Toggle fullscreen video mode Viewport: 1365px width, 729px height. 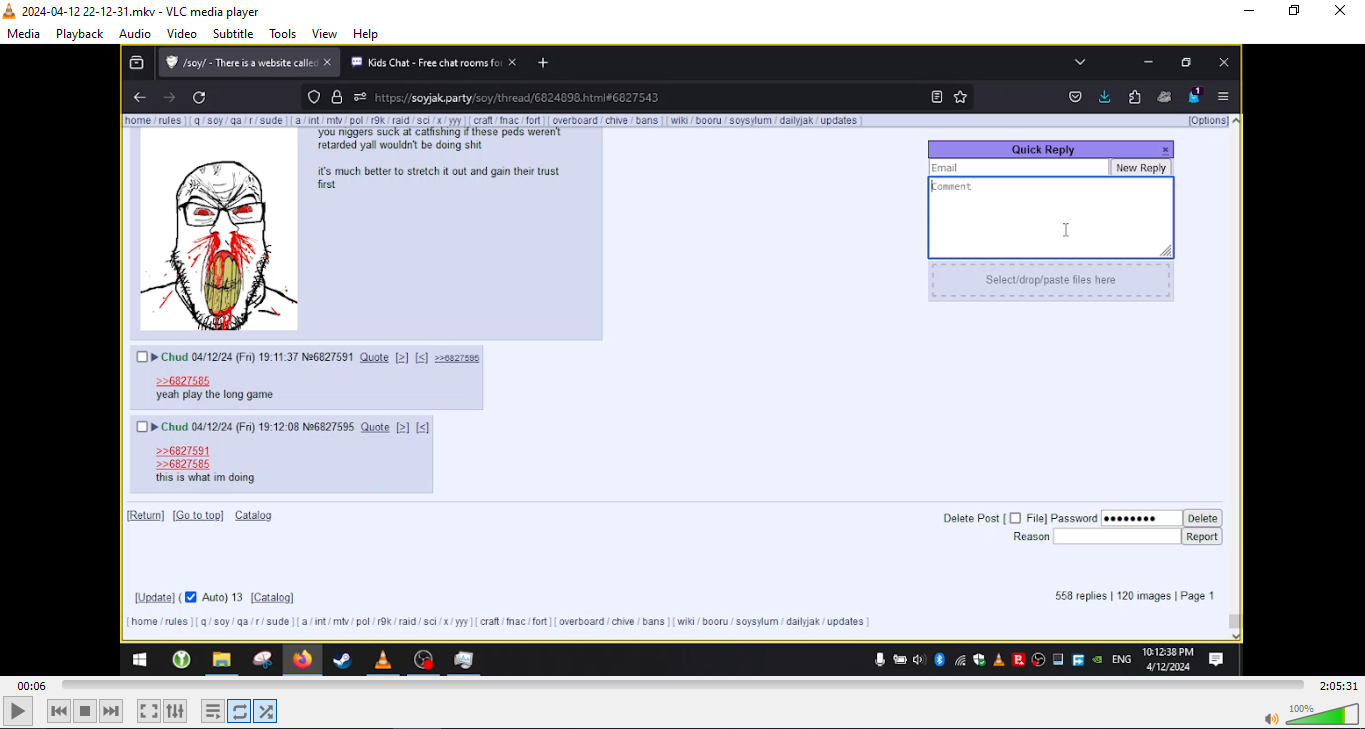(x=148, y=711)
